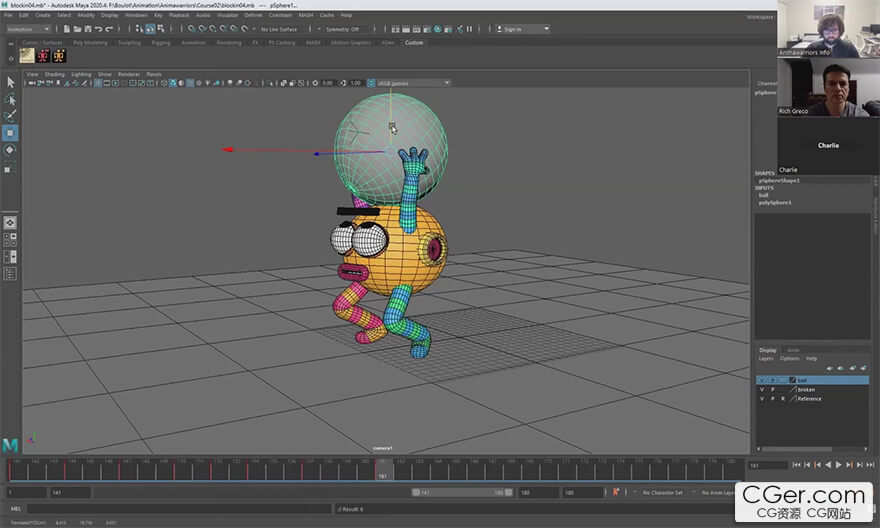Activate the Scale tool in toolbox
Viewport: 880px width, 528px height.
[10, 167]
